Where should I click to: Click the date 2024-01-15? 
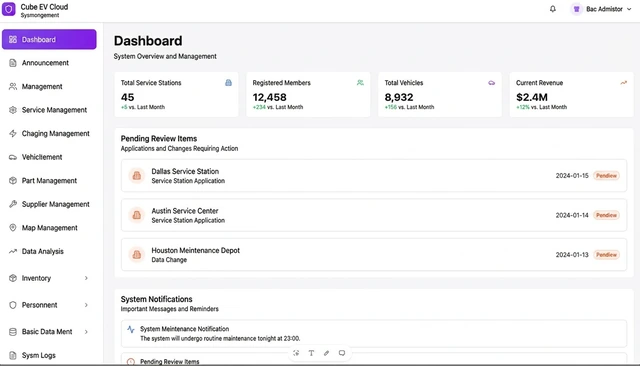pos(572,176)
